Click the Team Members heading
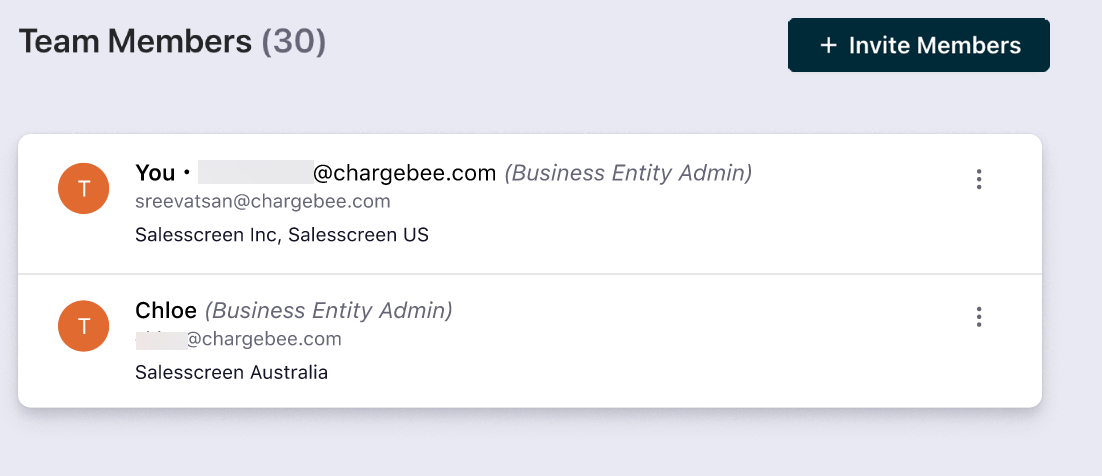1102x476 pixels. [135, 42]
